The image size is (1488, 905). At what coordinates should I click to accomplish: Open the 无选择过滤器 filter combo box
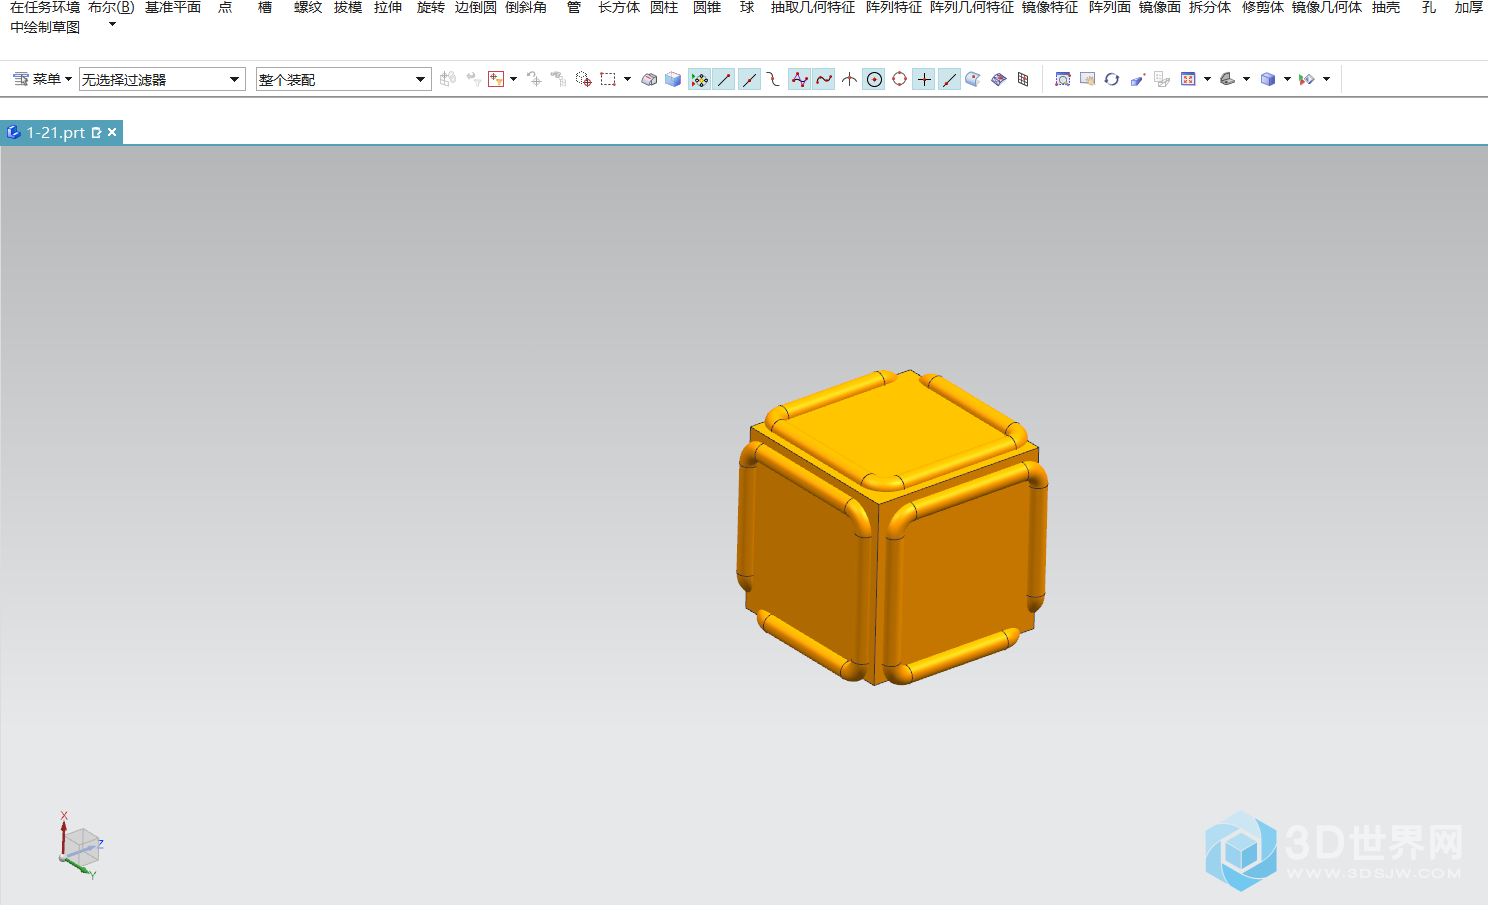[162, 79]
